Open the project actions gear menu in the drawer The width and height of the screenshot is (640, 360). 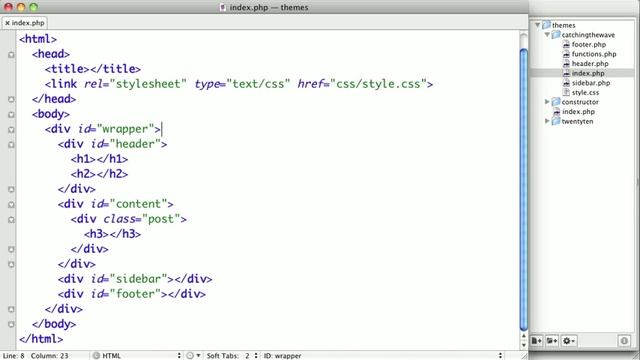coord(569,340)
